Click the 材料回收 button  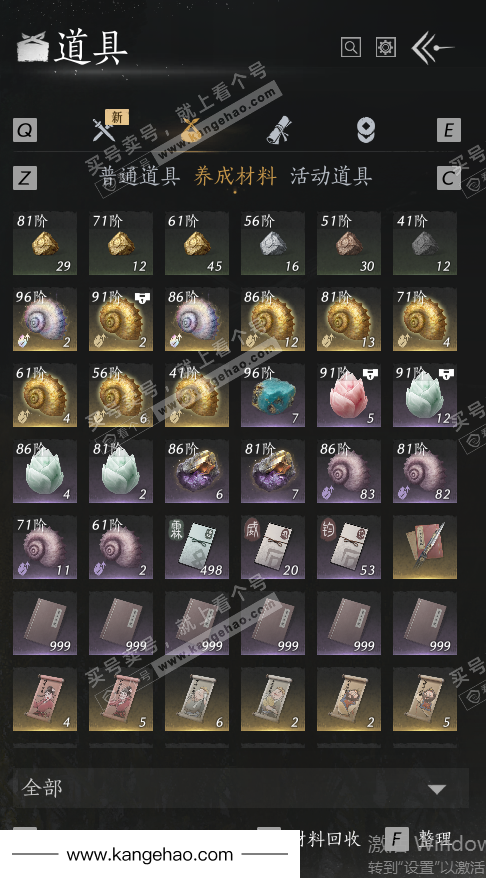click(330, 839)
